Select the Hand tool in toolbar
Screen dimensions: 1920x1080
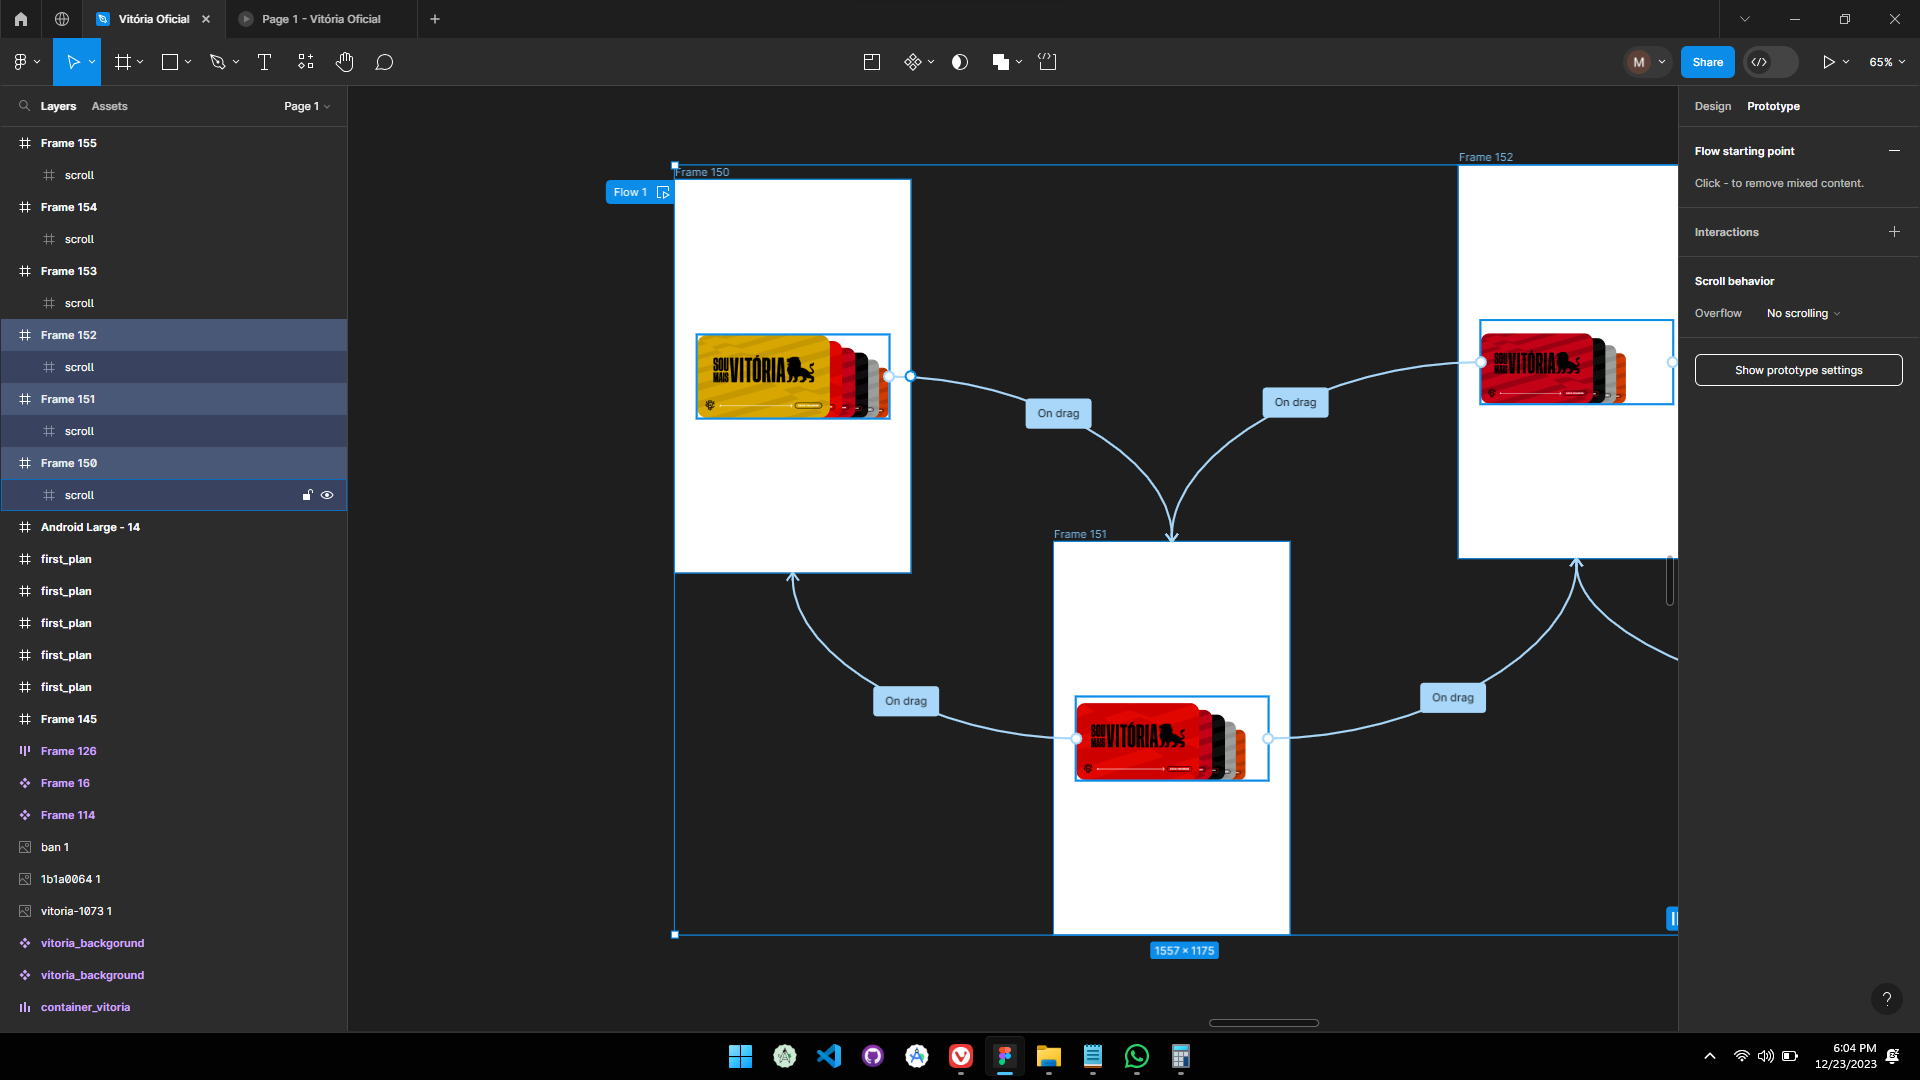pyautogui.click(x=344, y=62)
